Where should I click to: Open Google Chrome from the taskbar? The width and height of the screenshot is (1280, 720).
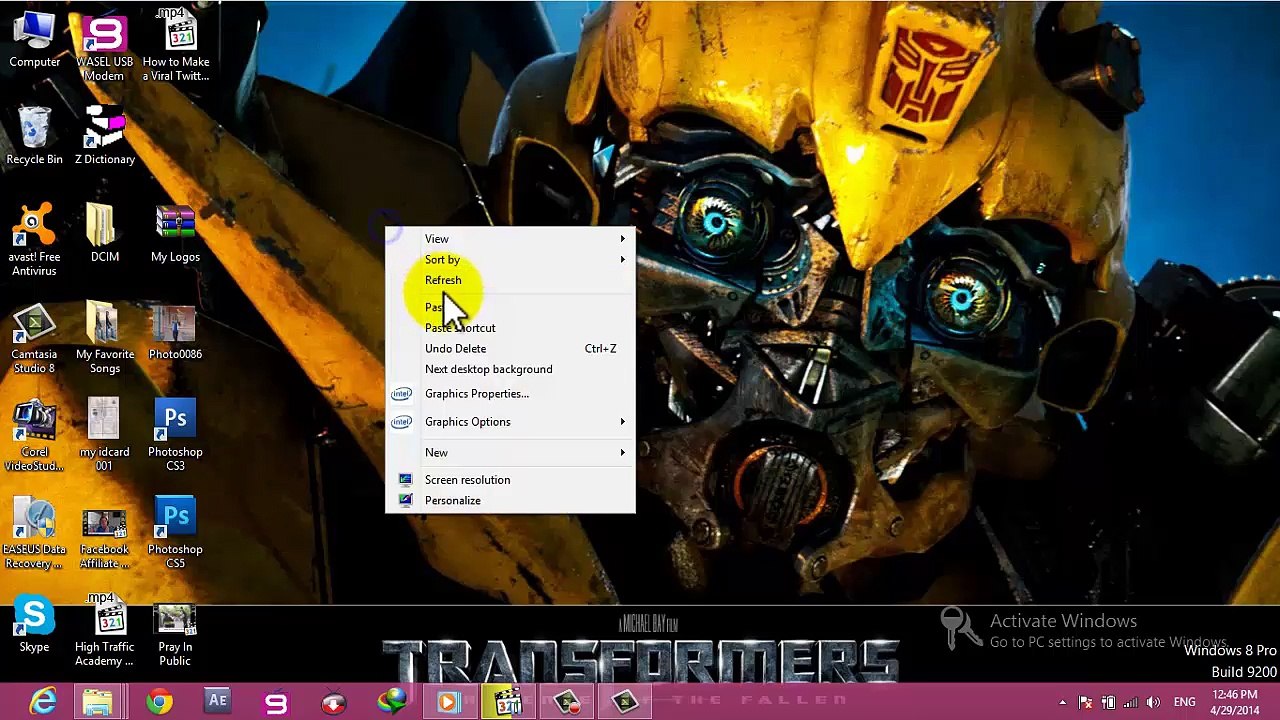tap(159, 702)
